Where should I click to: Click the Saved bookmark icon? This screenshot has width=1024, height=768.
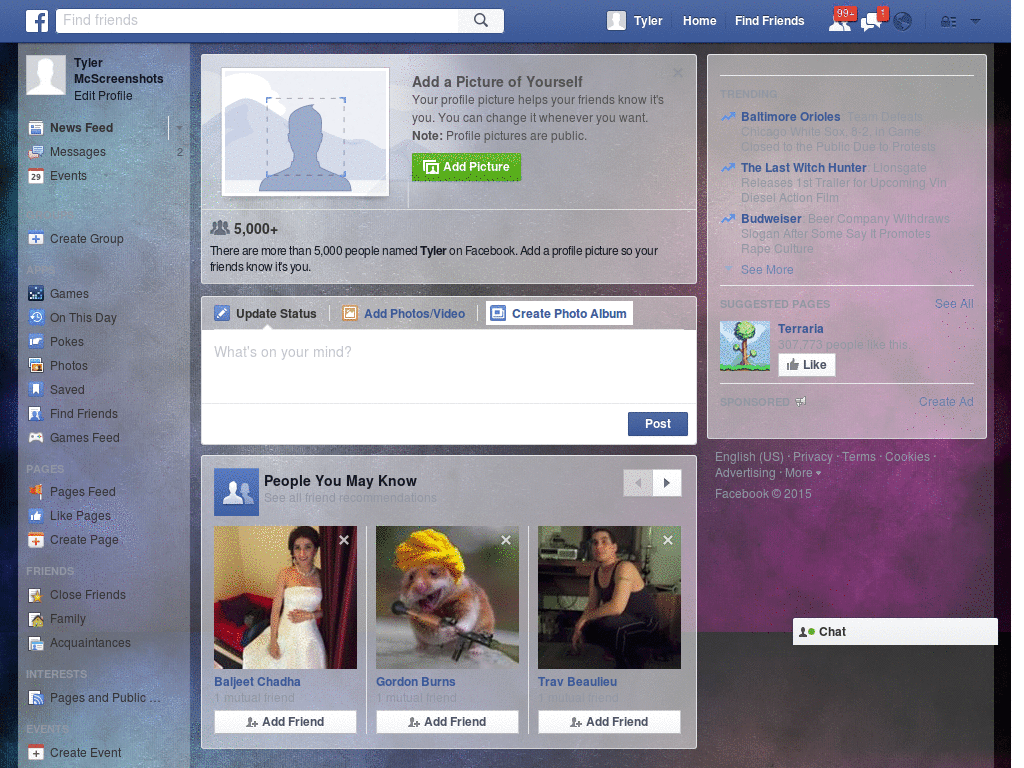(x=36, y=390)
